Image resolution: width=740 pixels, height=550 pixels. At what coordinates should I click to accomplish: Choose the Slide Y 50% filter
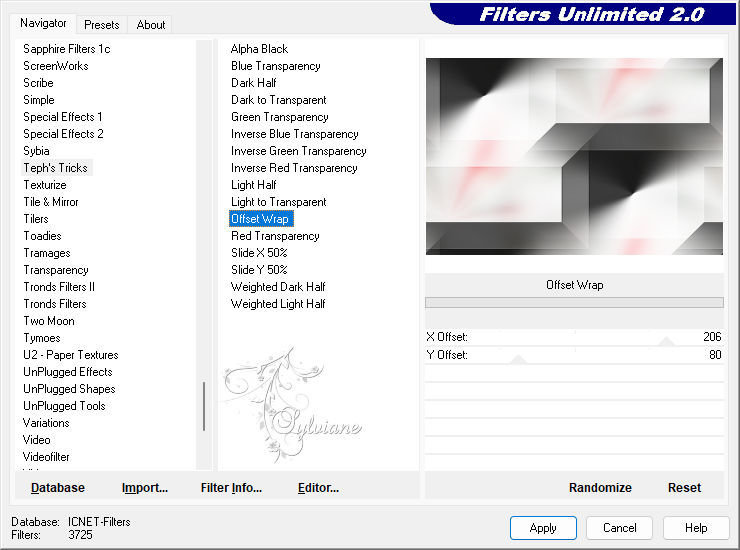pyautogui.click(x=259, y=270)
